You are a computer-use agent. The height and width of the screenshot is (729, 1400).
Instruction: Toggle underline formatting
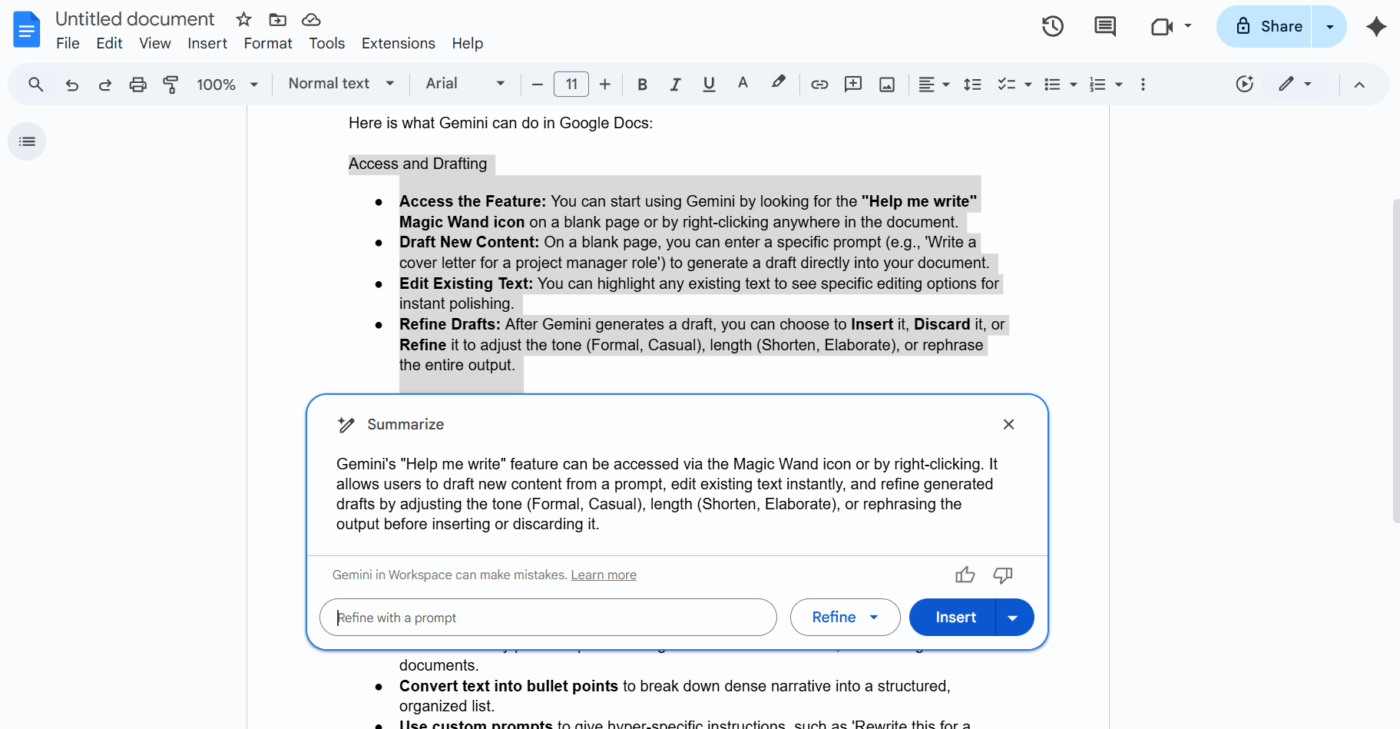709,84
